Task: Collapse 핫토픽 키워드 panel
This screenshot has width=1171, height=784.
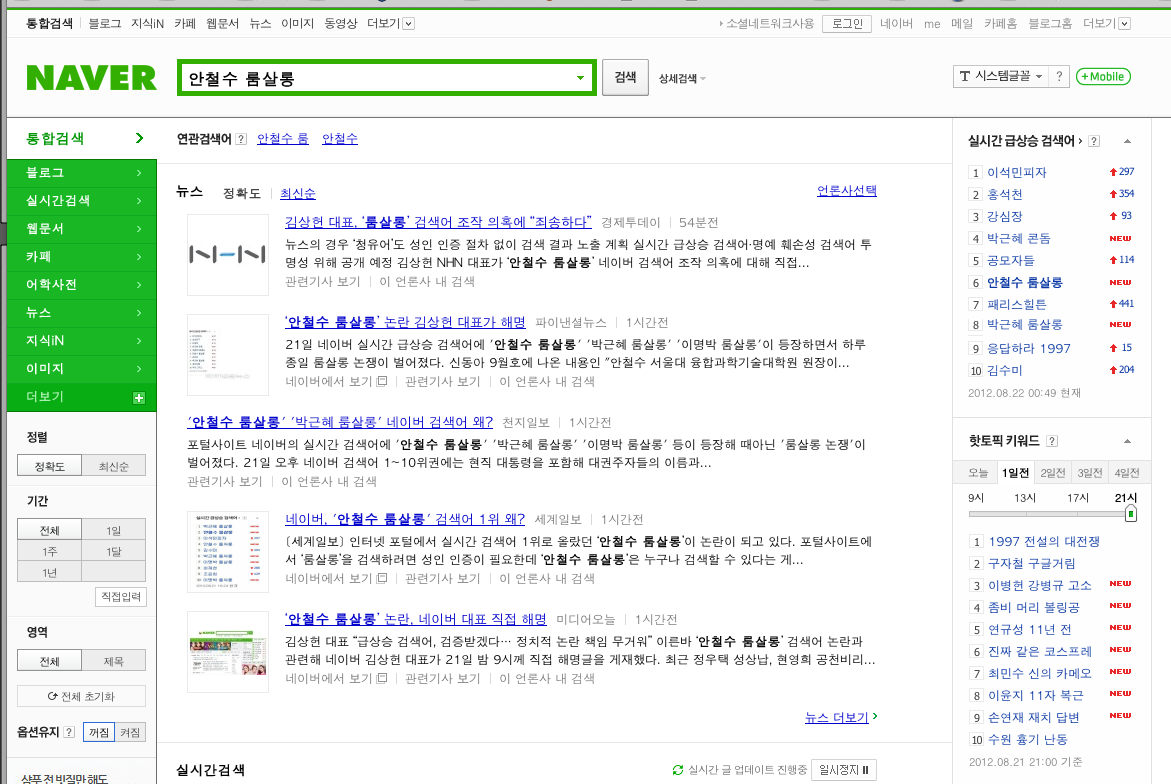Action: pos(1128,441)
